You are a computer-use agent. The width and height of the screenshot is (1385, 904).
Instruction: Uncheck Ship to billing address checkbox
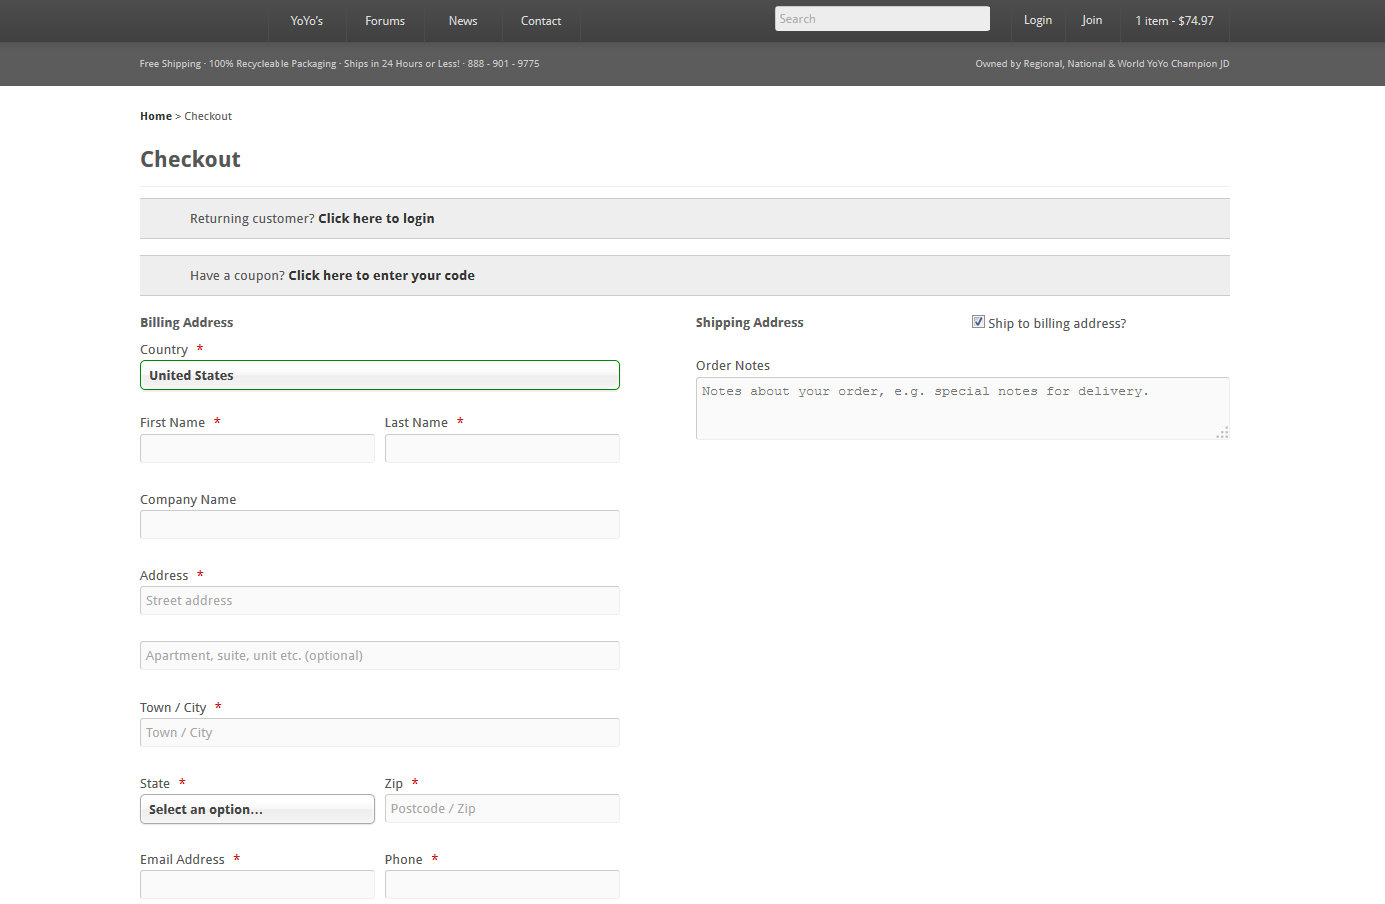point(978,322)
